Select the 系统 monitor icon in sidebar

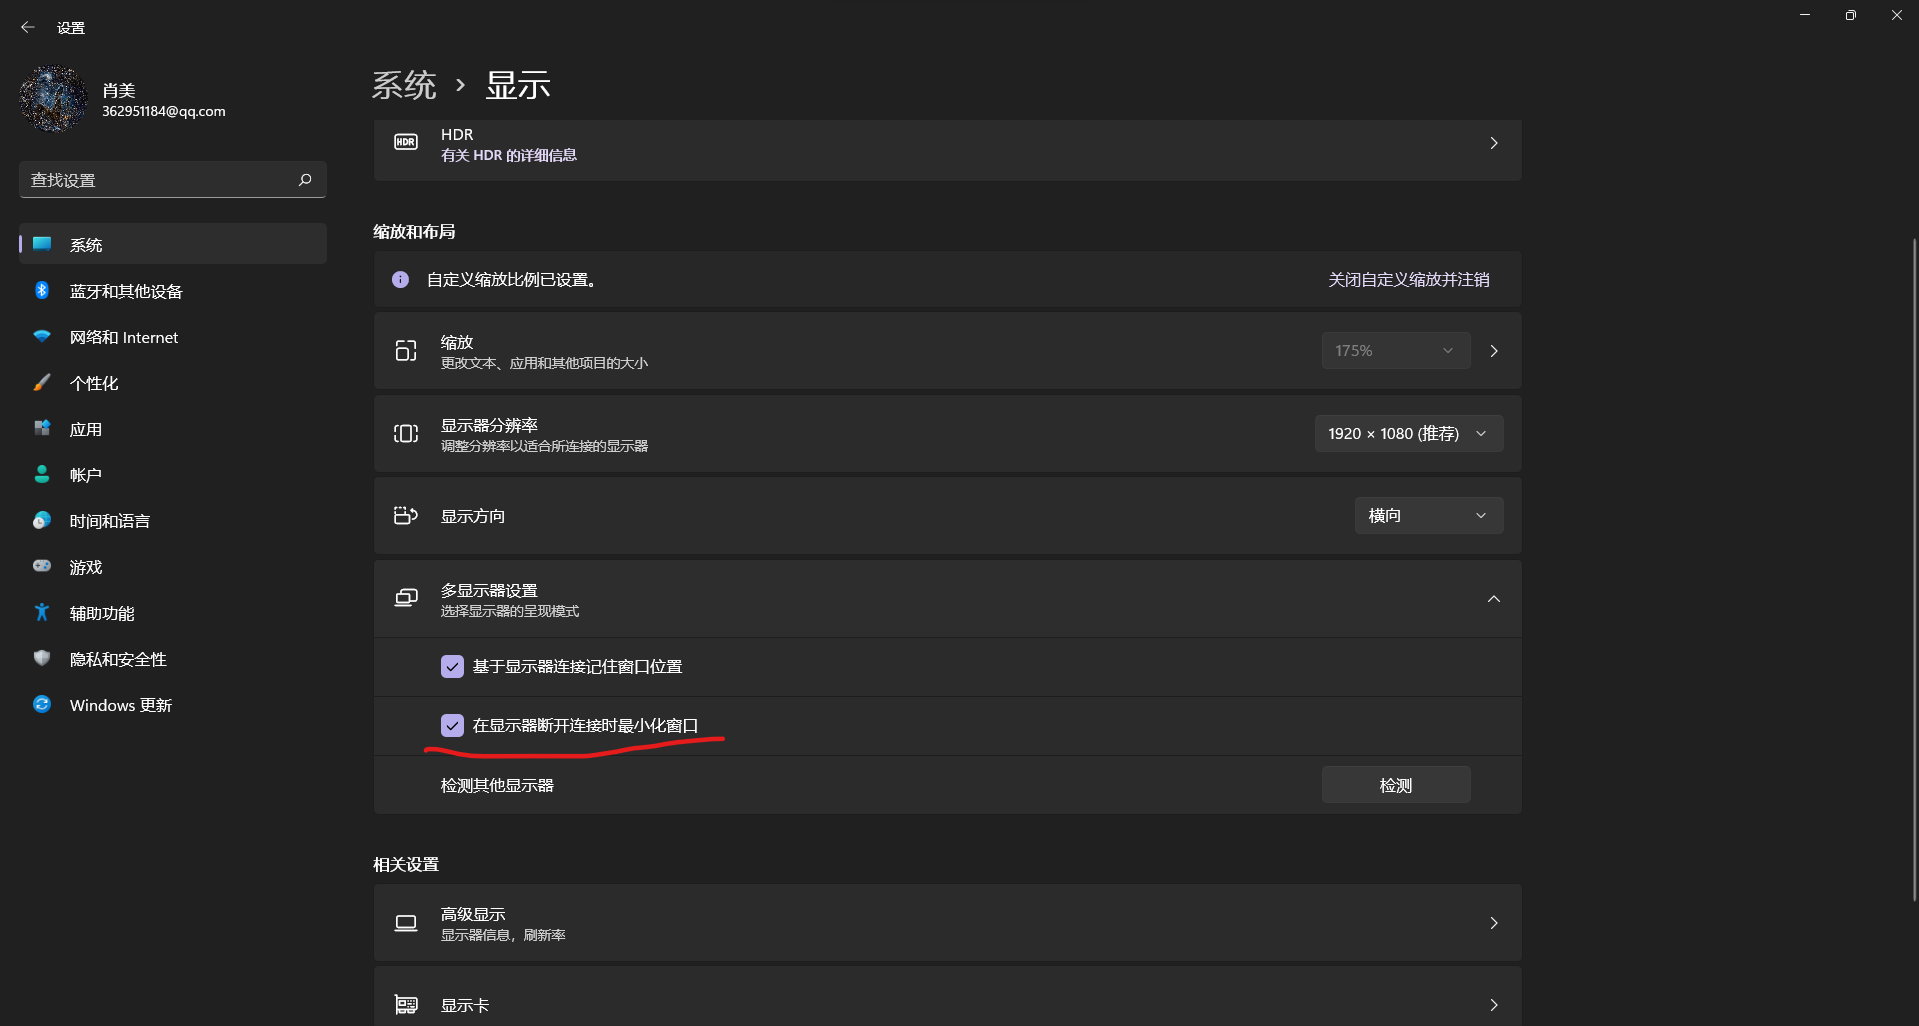[42, 244]
